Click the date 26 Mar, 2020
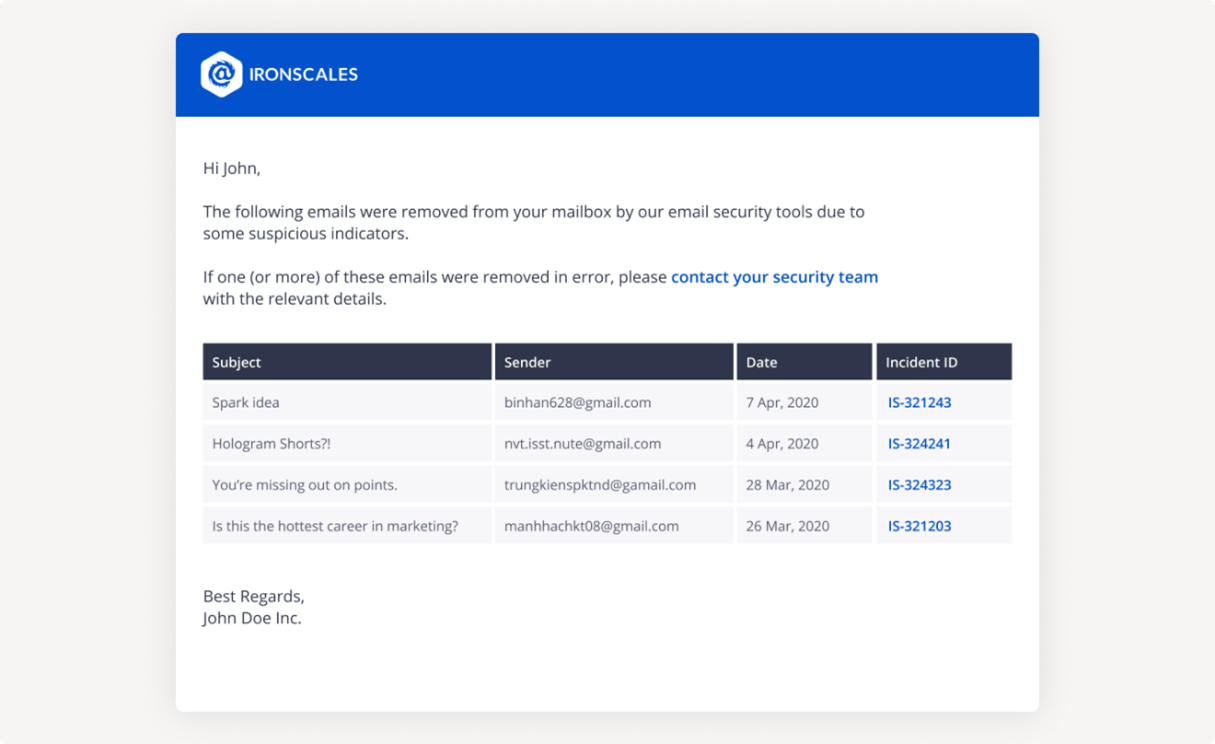This screenshot has height=744, width=1215. click(787, 526)
